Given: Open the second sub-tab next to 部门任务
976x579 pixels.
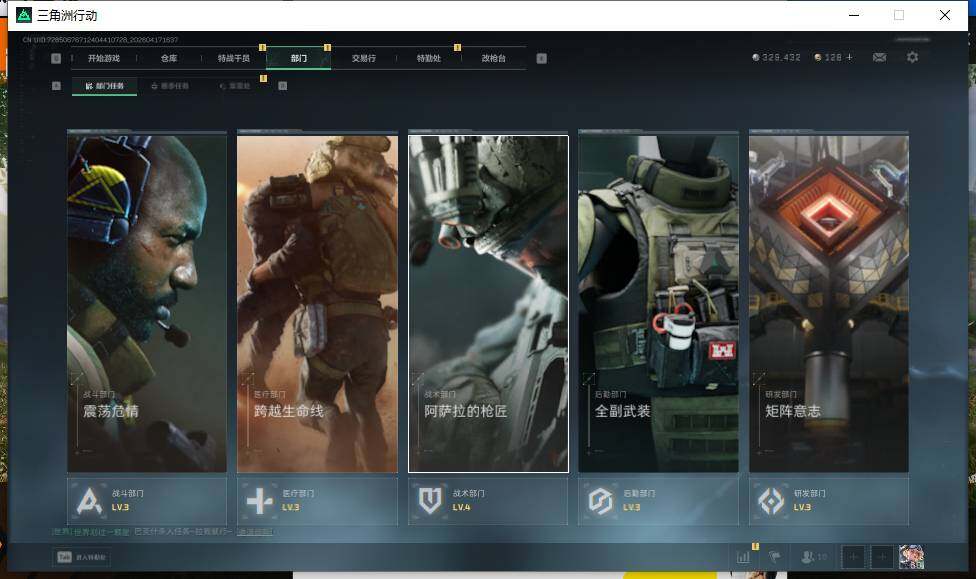Looking at the screenshot, I should coord(170,86).
